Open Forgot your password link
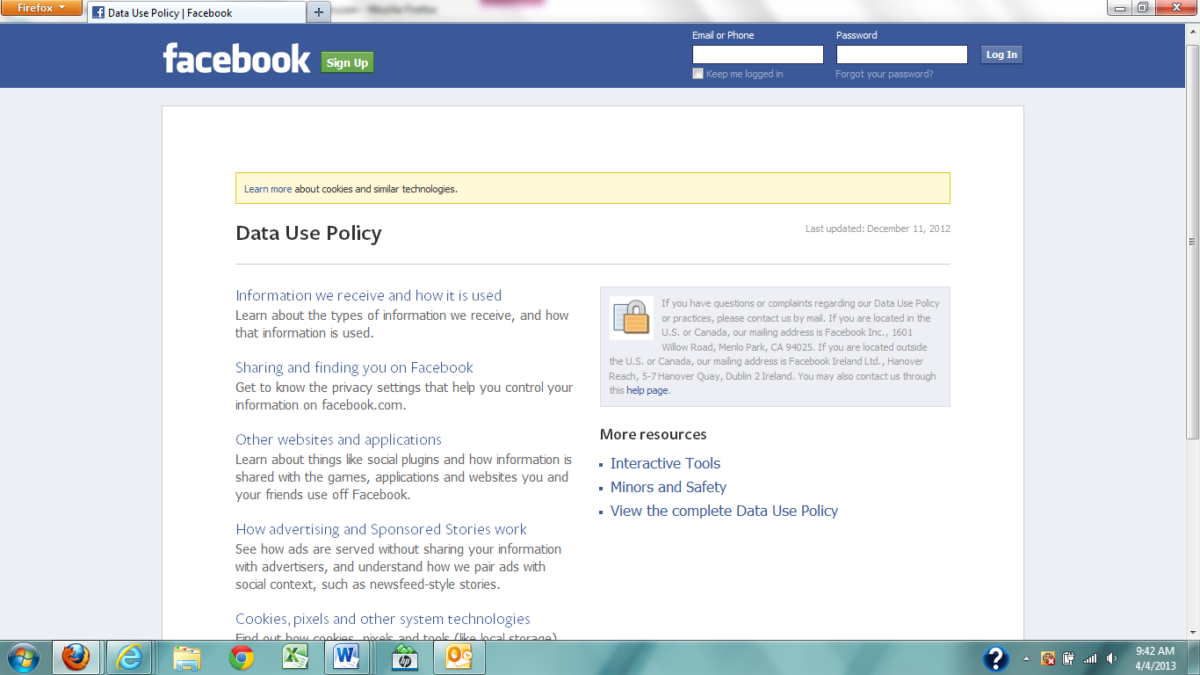This screenshot has width=1200, height=675. tap(884, 74)
